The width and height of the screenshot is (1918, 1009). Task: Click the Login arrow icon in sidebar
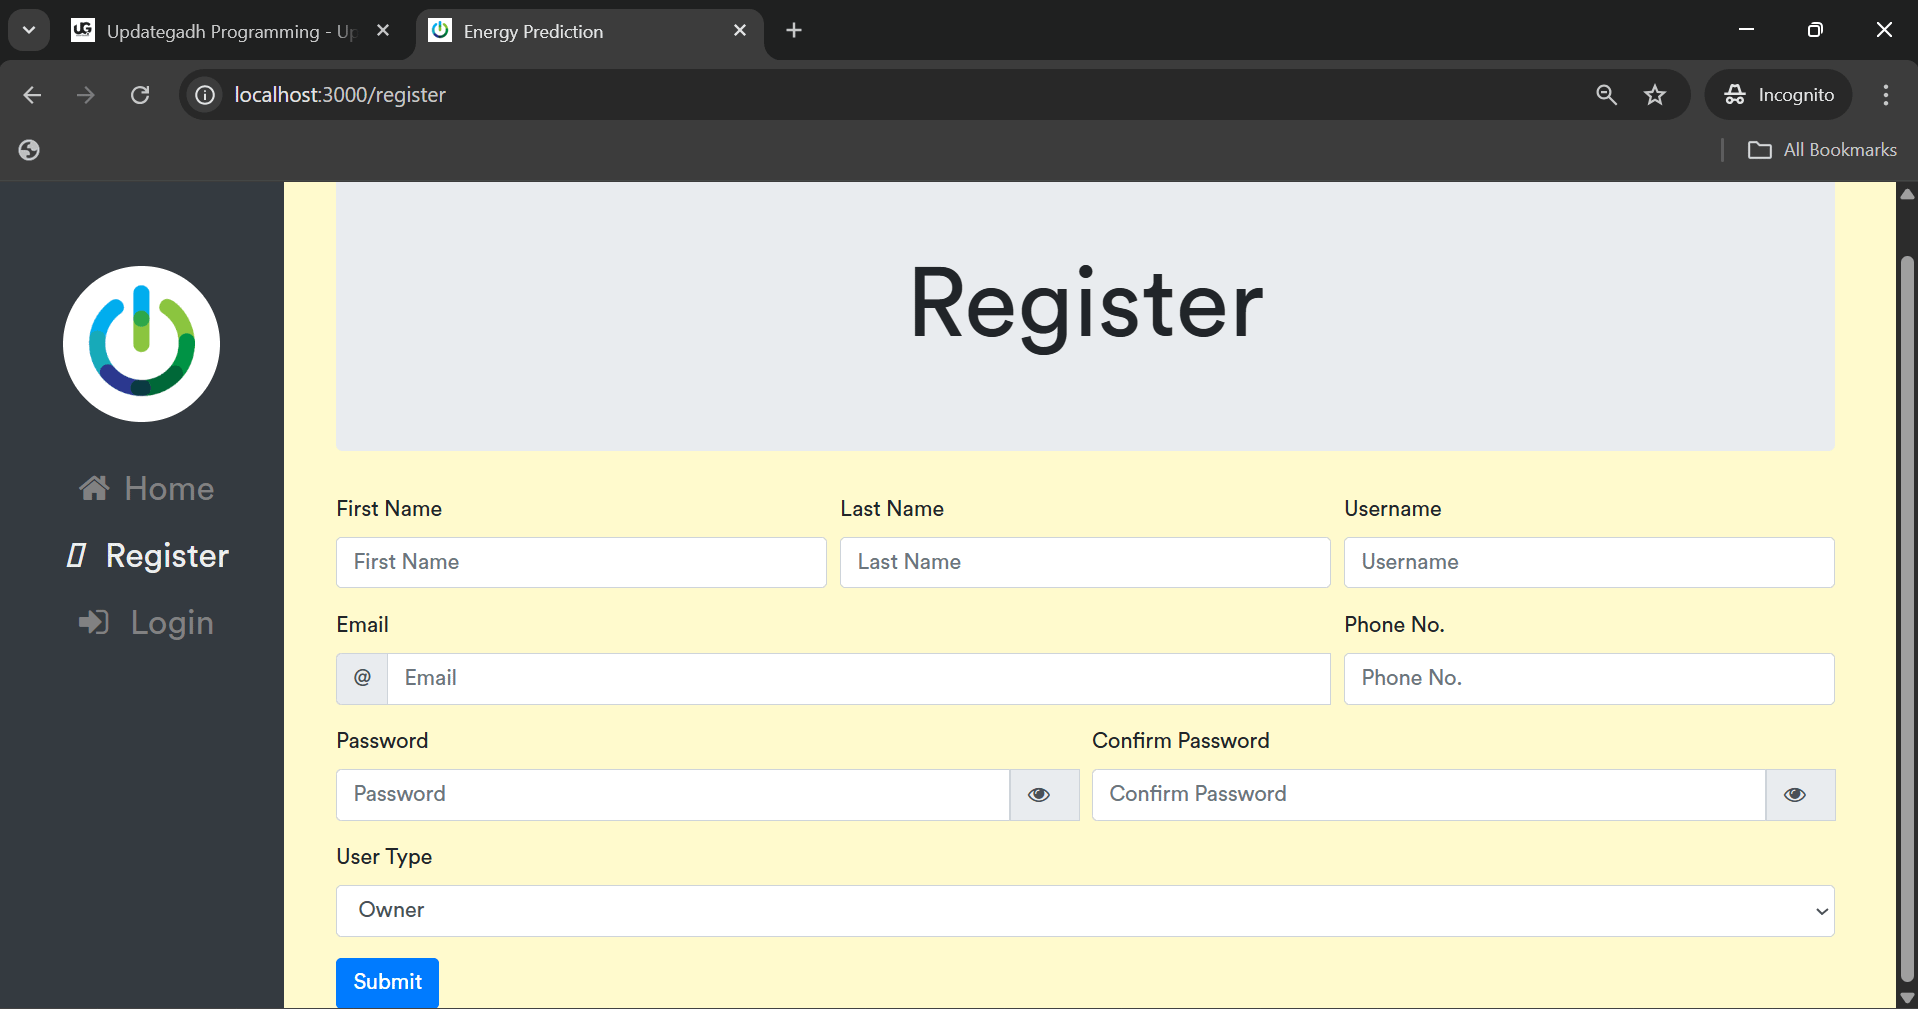coord(94,622)
